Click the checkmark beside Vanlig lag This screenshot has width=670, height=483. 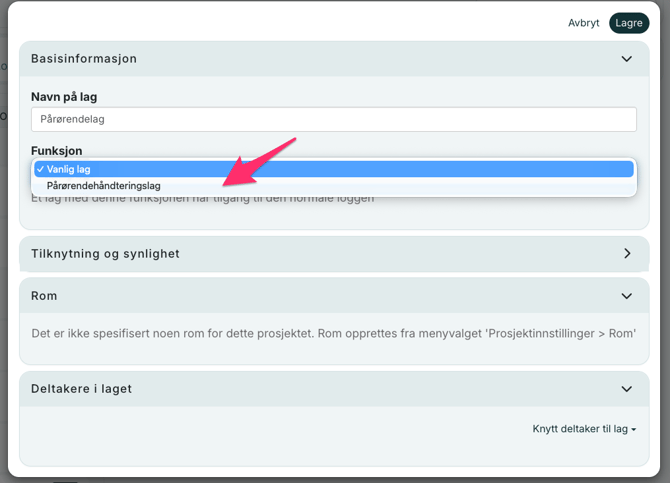(x=40, y=169)
